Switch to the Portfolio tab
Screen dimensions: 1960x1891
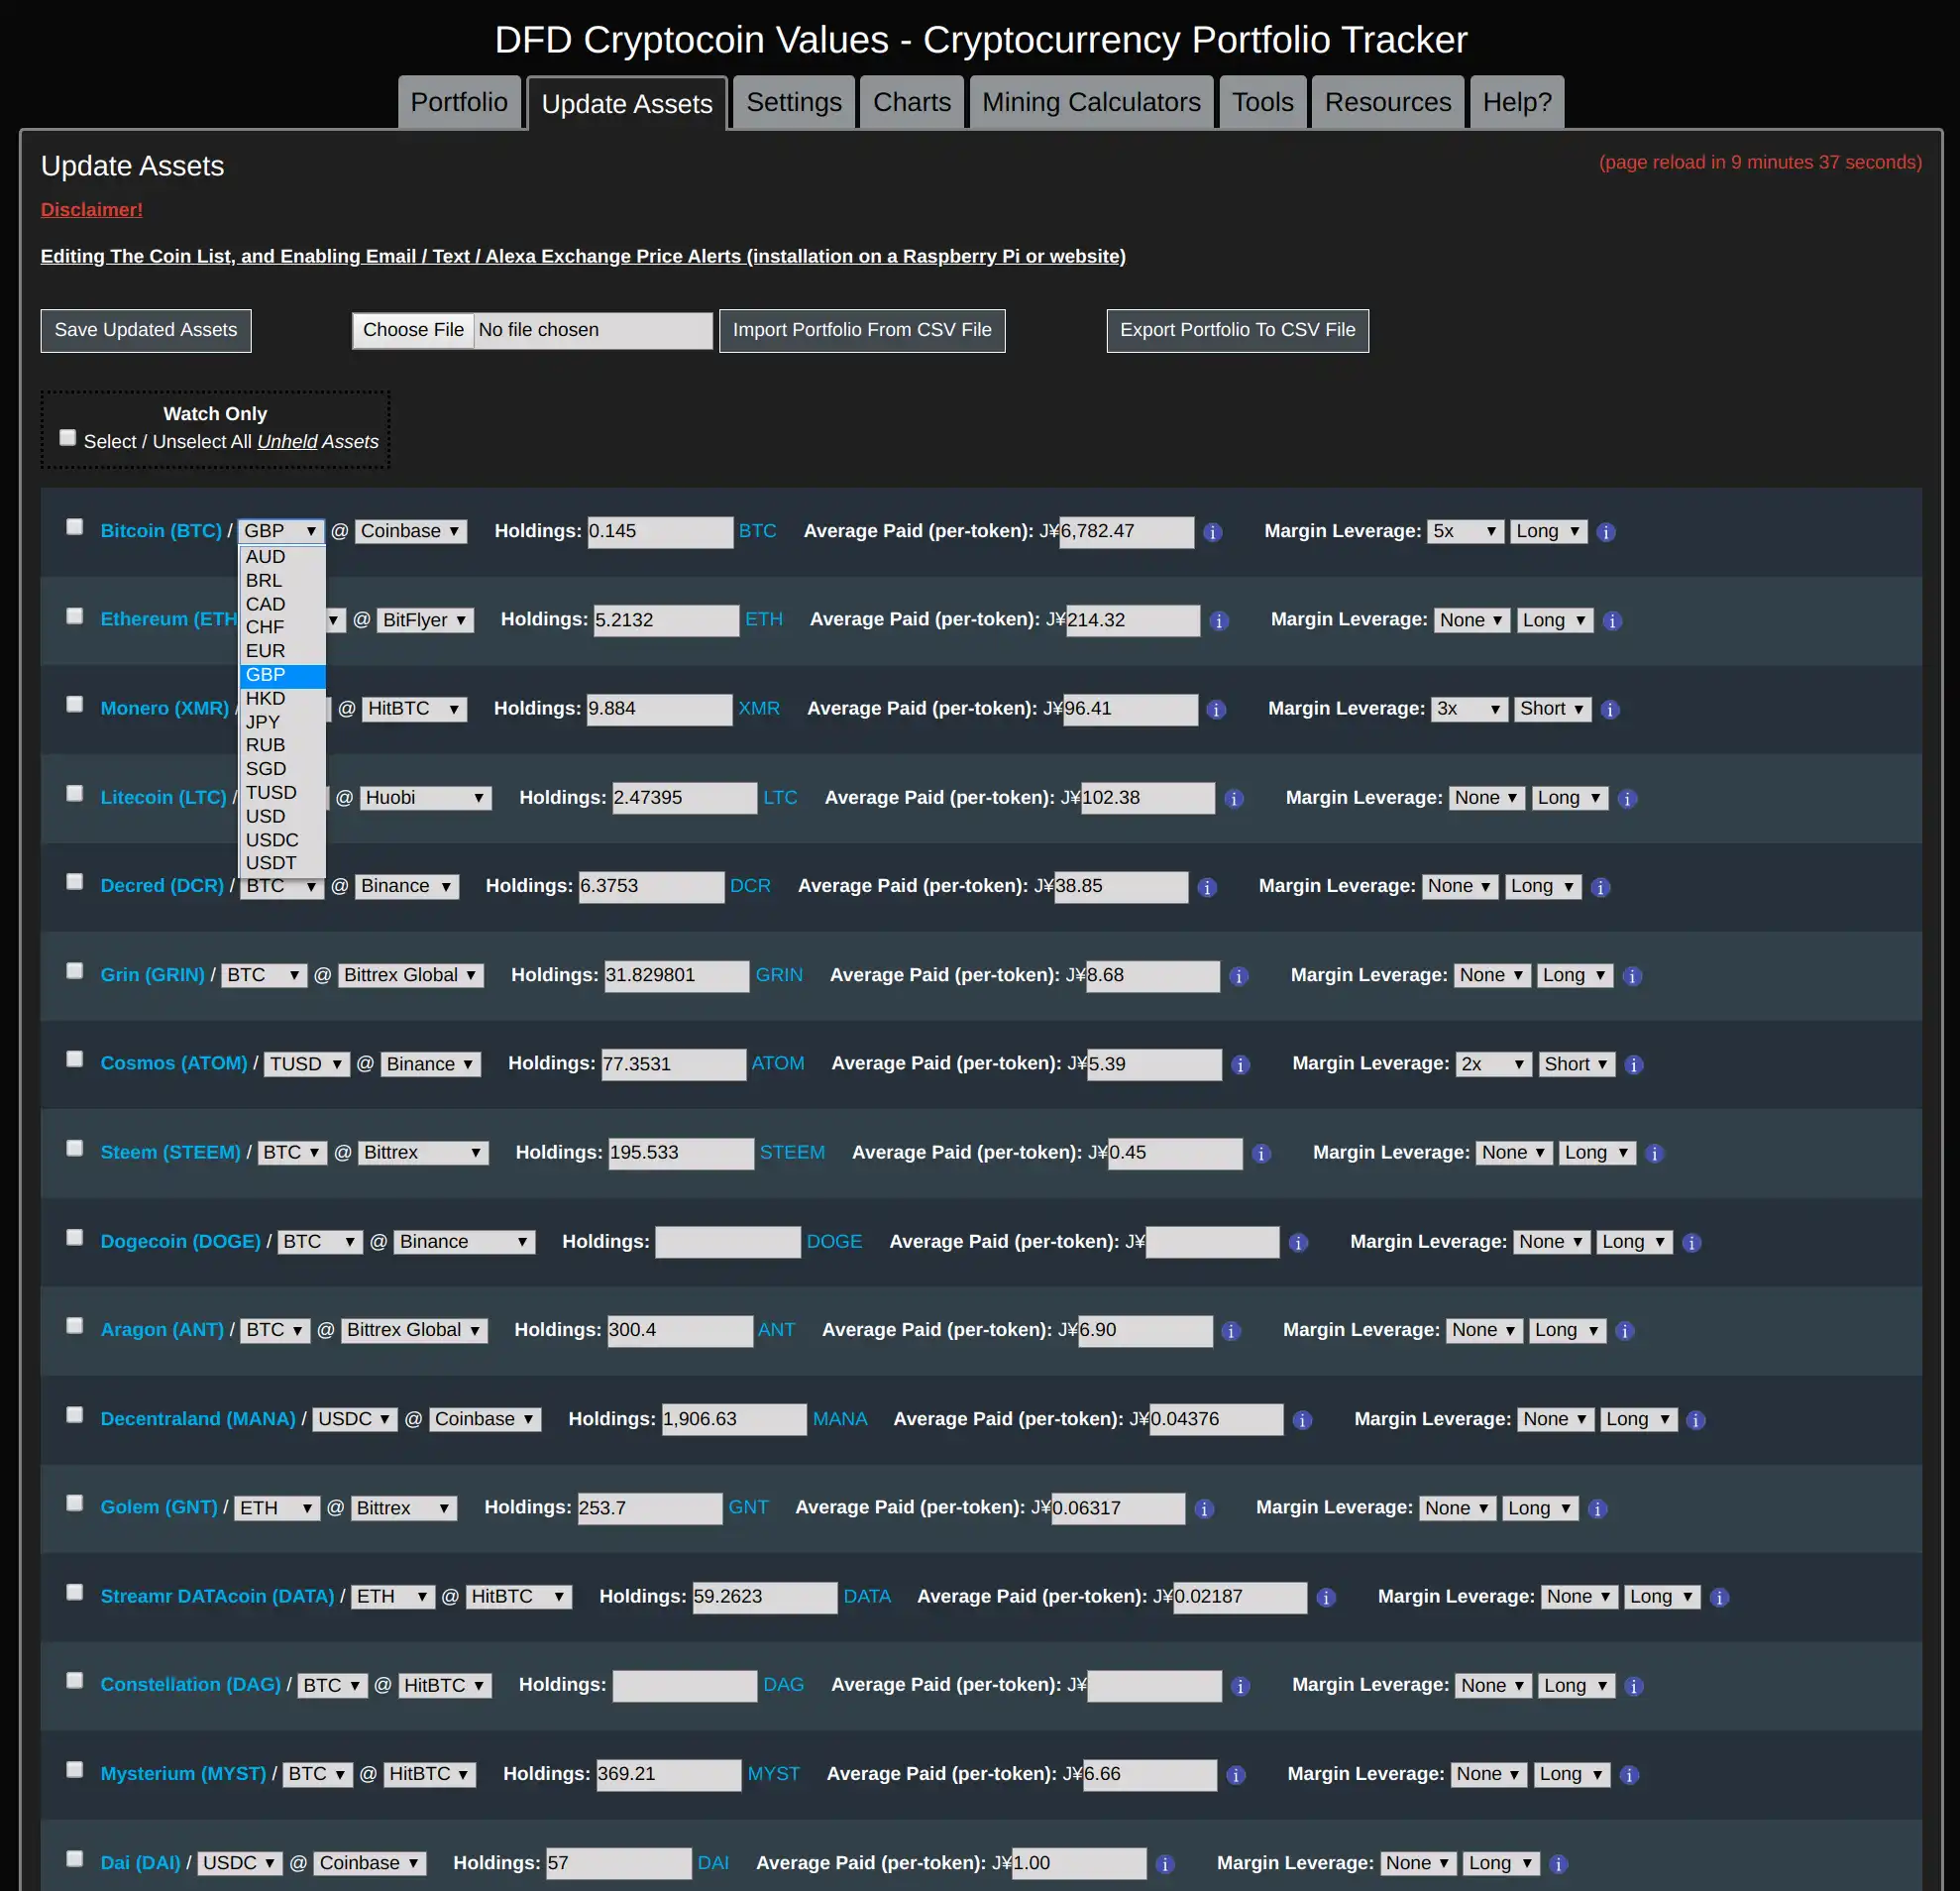[459, 101]
